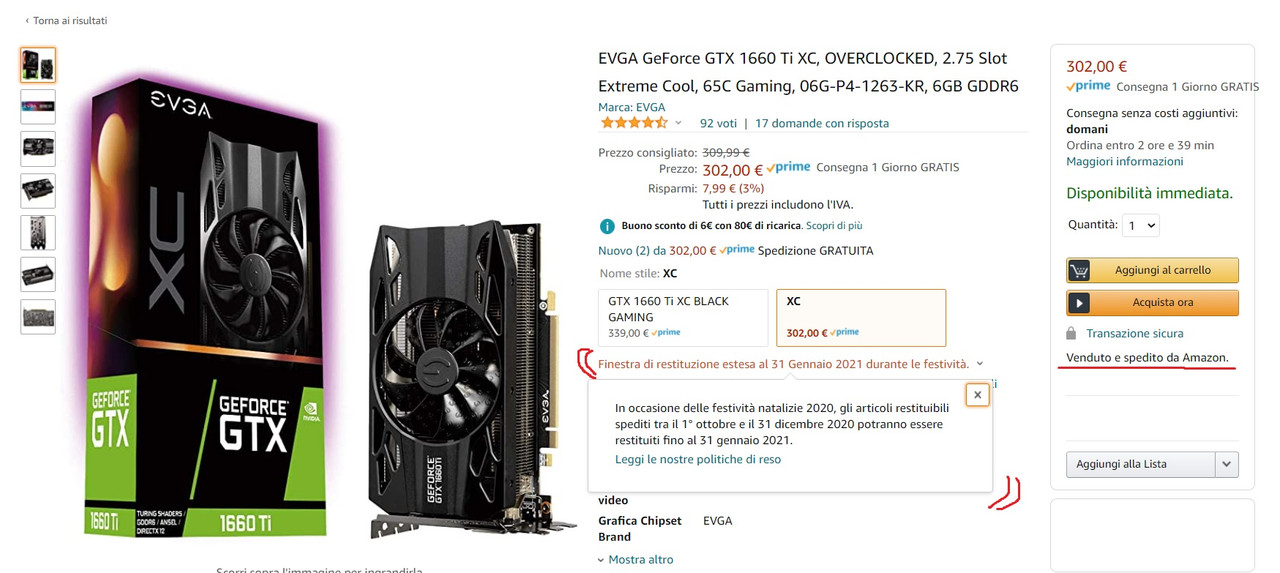This screenshot has height=573, width=1280.
Task: Click the cart icon on Aggiungi al carrello
Action: [1079, 270]
